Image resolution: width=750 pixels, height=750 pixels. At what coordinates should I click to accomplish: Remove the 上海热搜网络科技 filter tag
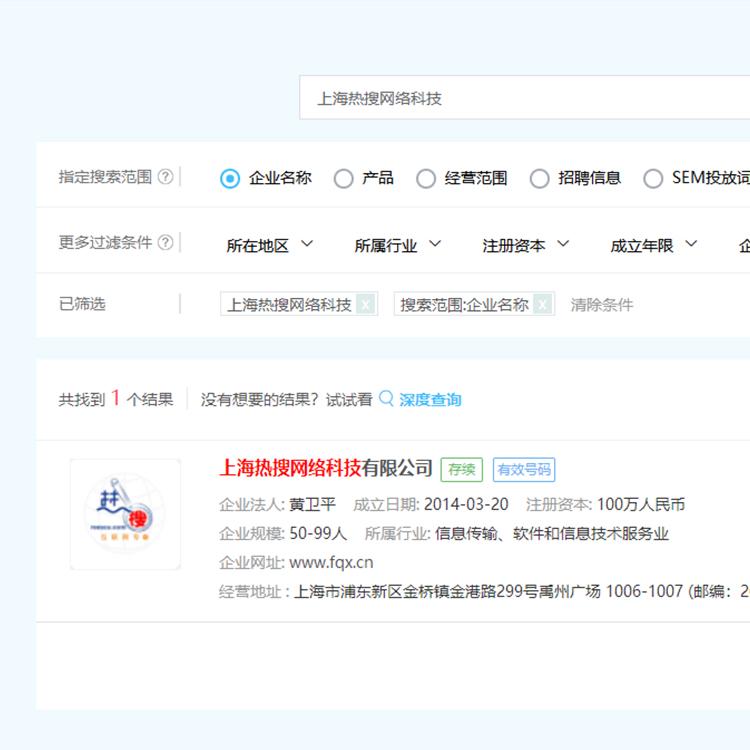[365, 304]
